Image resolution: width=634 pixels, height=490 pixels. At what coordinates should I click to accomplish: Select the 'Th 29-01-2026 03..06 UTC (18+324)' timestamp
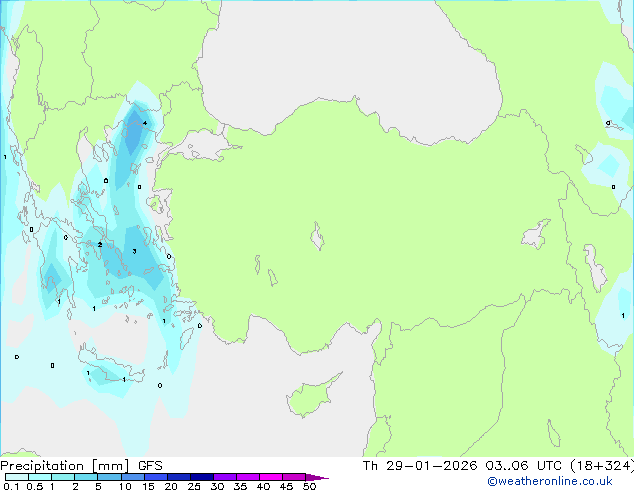click(x=498, y=466)
